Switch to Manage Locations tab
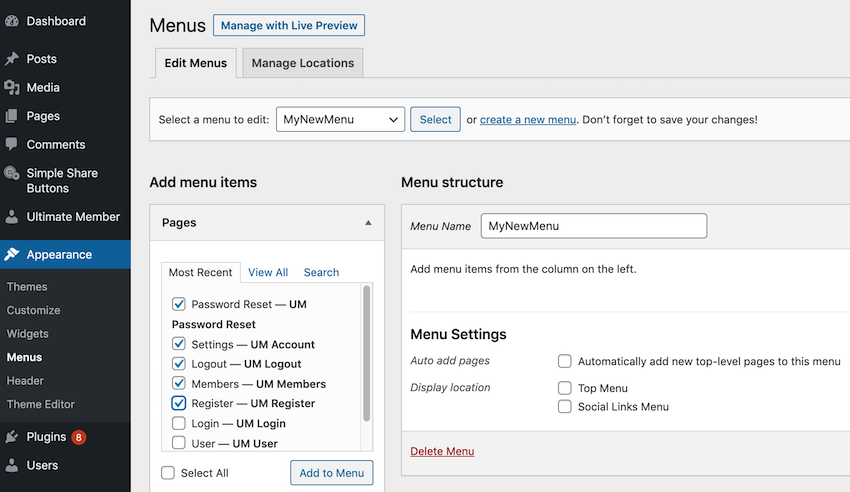 pos(302,63)
